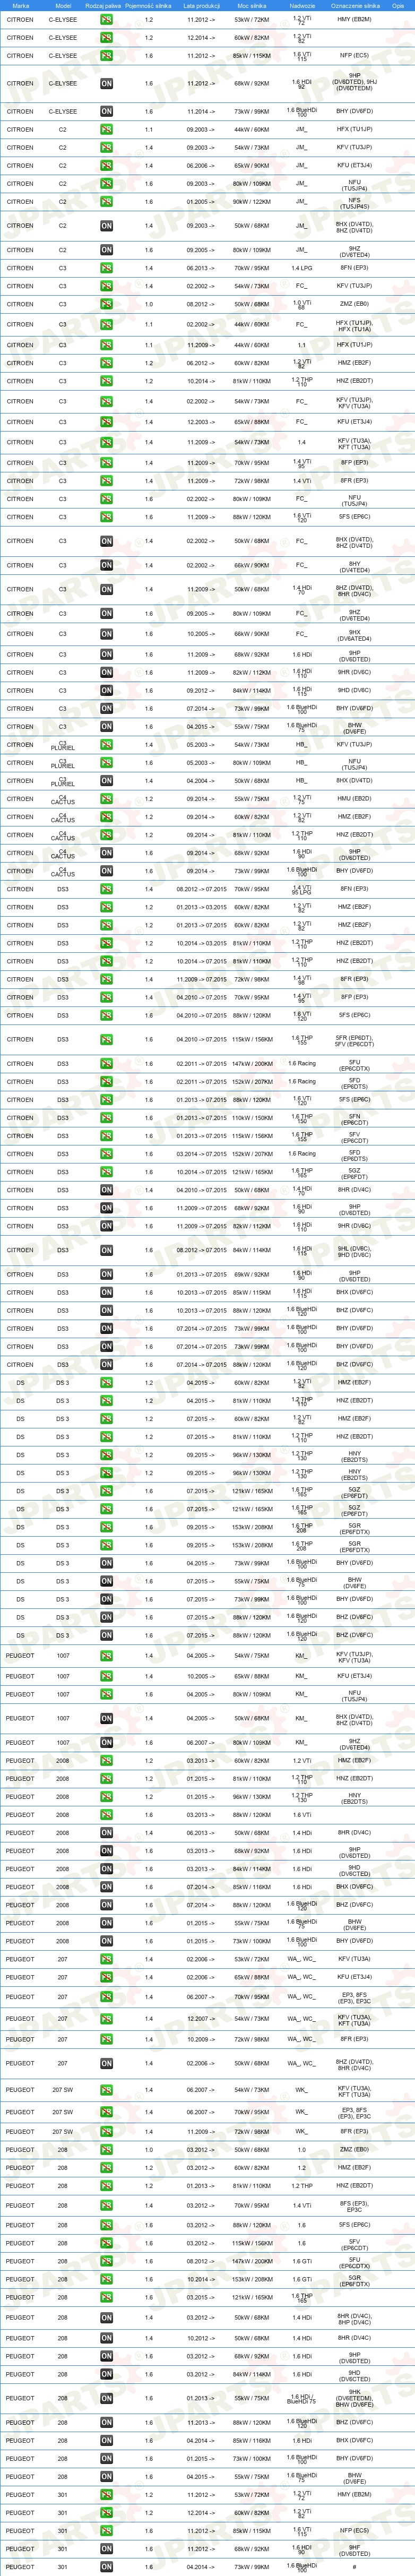The height and width of the screenshot is (2576, 415).
Task: Click the Moc silnika column header
Action: [252, 5]
